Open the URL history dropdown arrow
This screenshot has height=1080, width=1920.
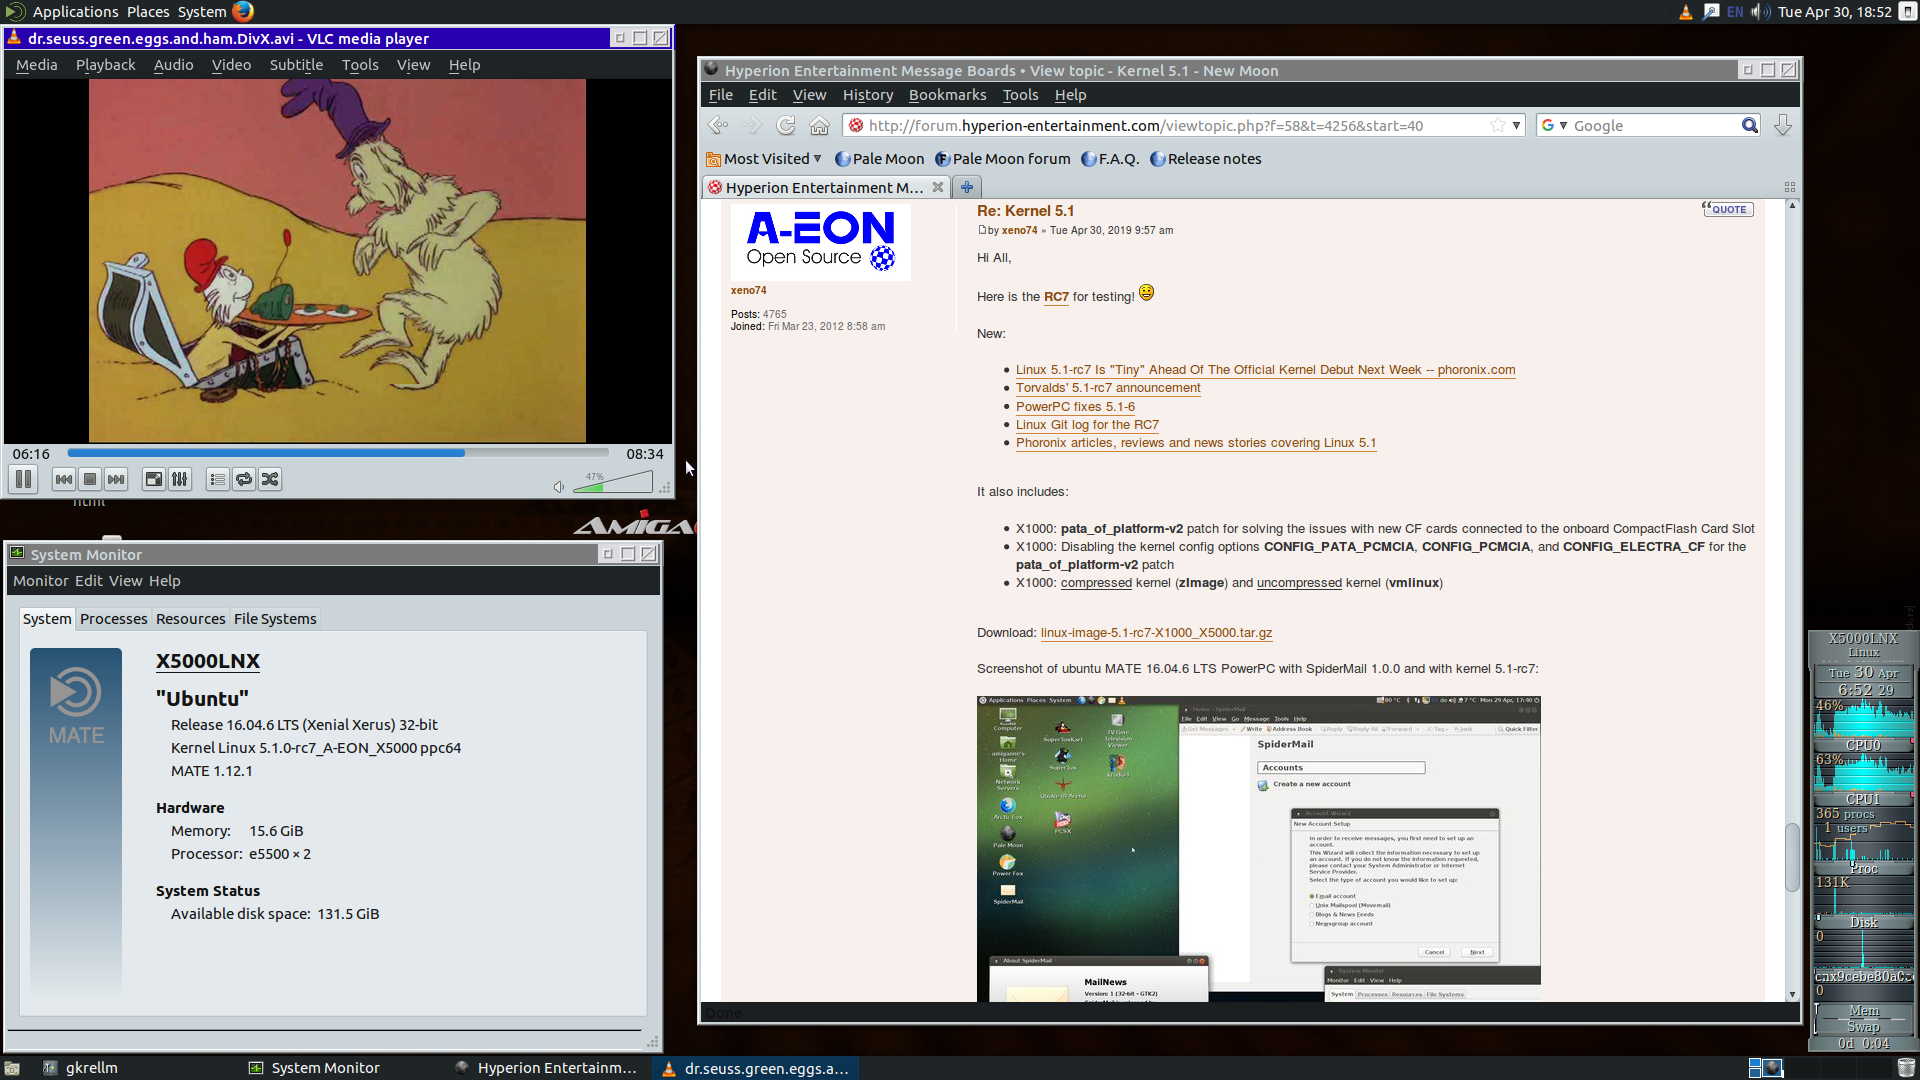pyautogui.click(x=1516, y=125)
